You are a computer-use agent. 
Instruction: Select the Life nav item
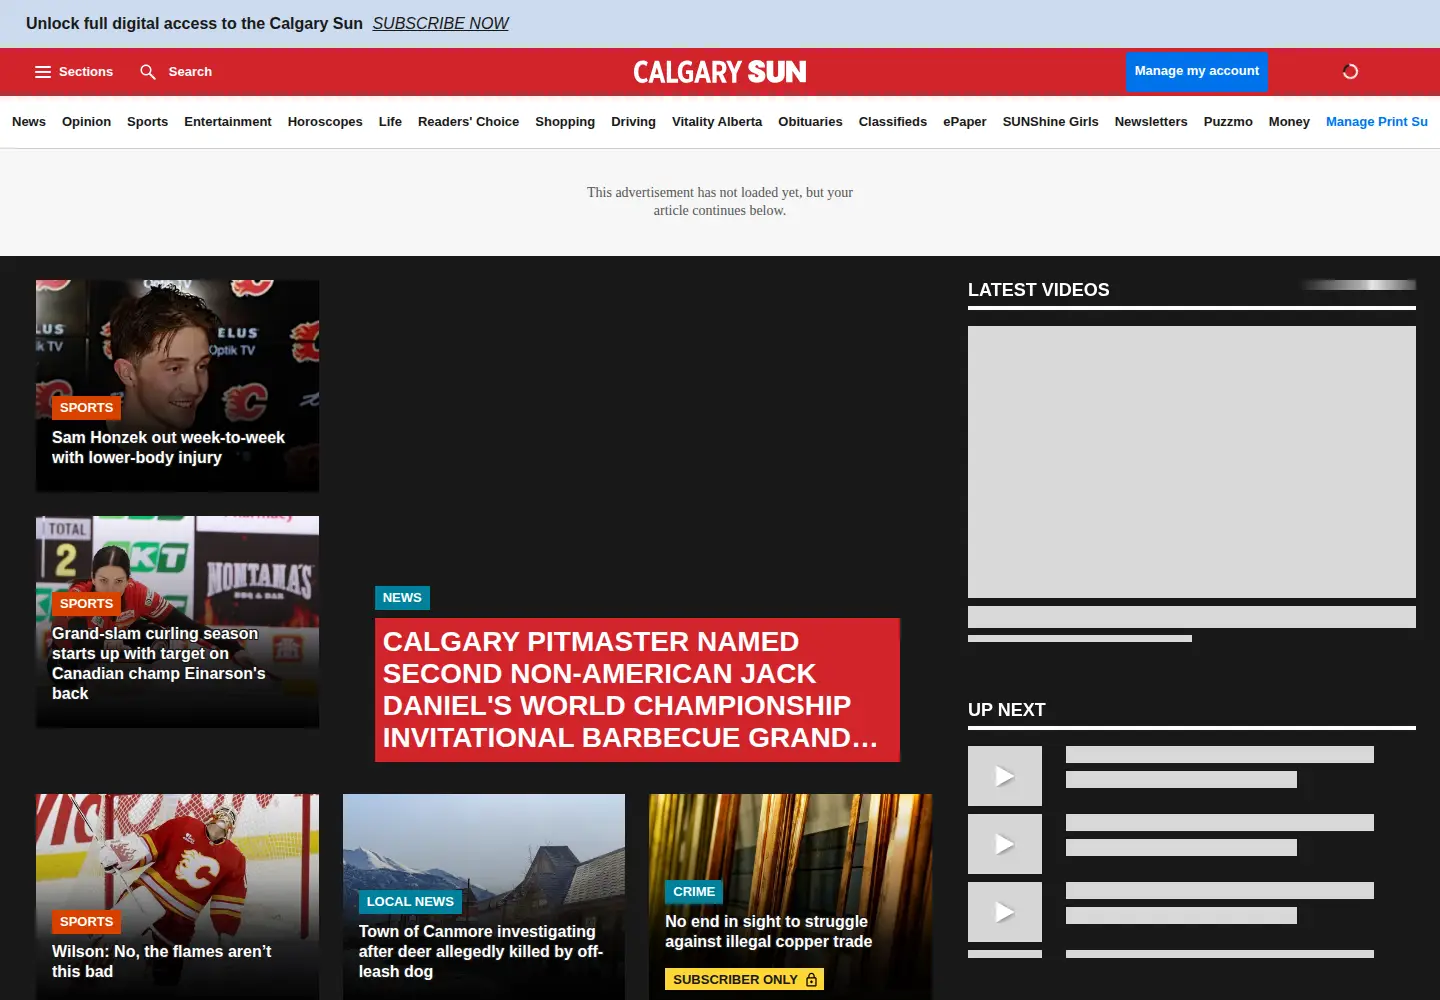pos(390,122)
